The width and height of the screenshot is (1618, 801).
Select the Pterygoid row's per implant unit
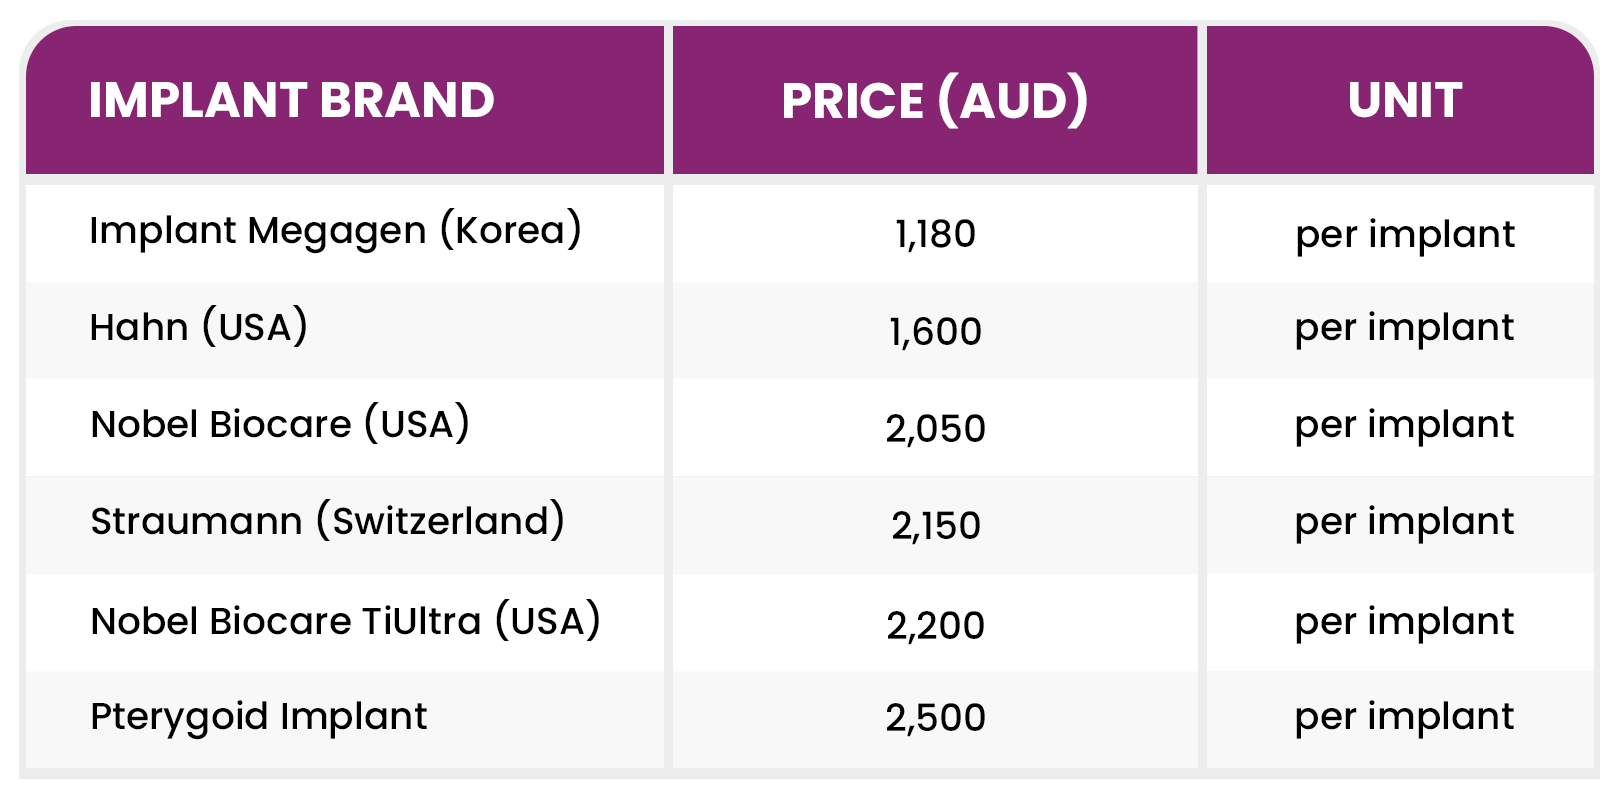click(x=1404, y=717)
